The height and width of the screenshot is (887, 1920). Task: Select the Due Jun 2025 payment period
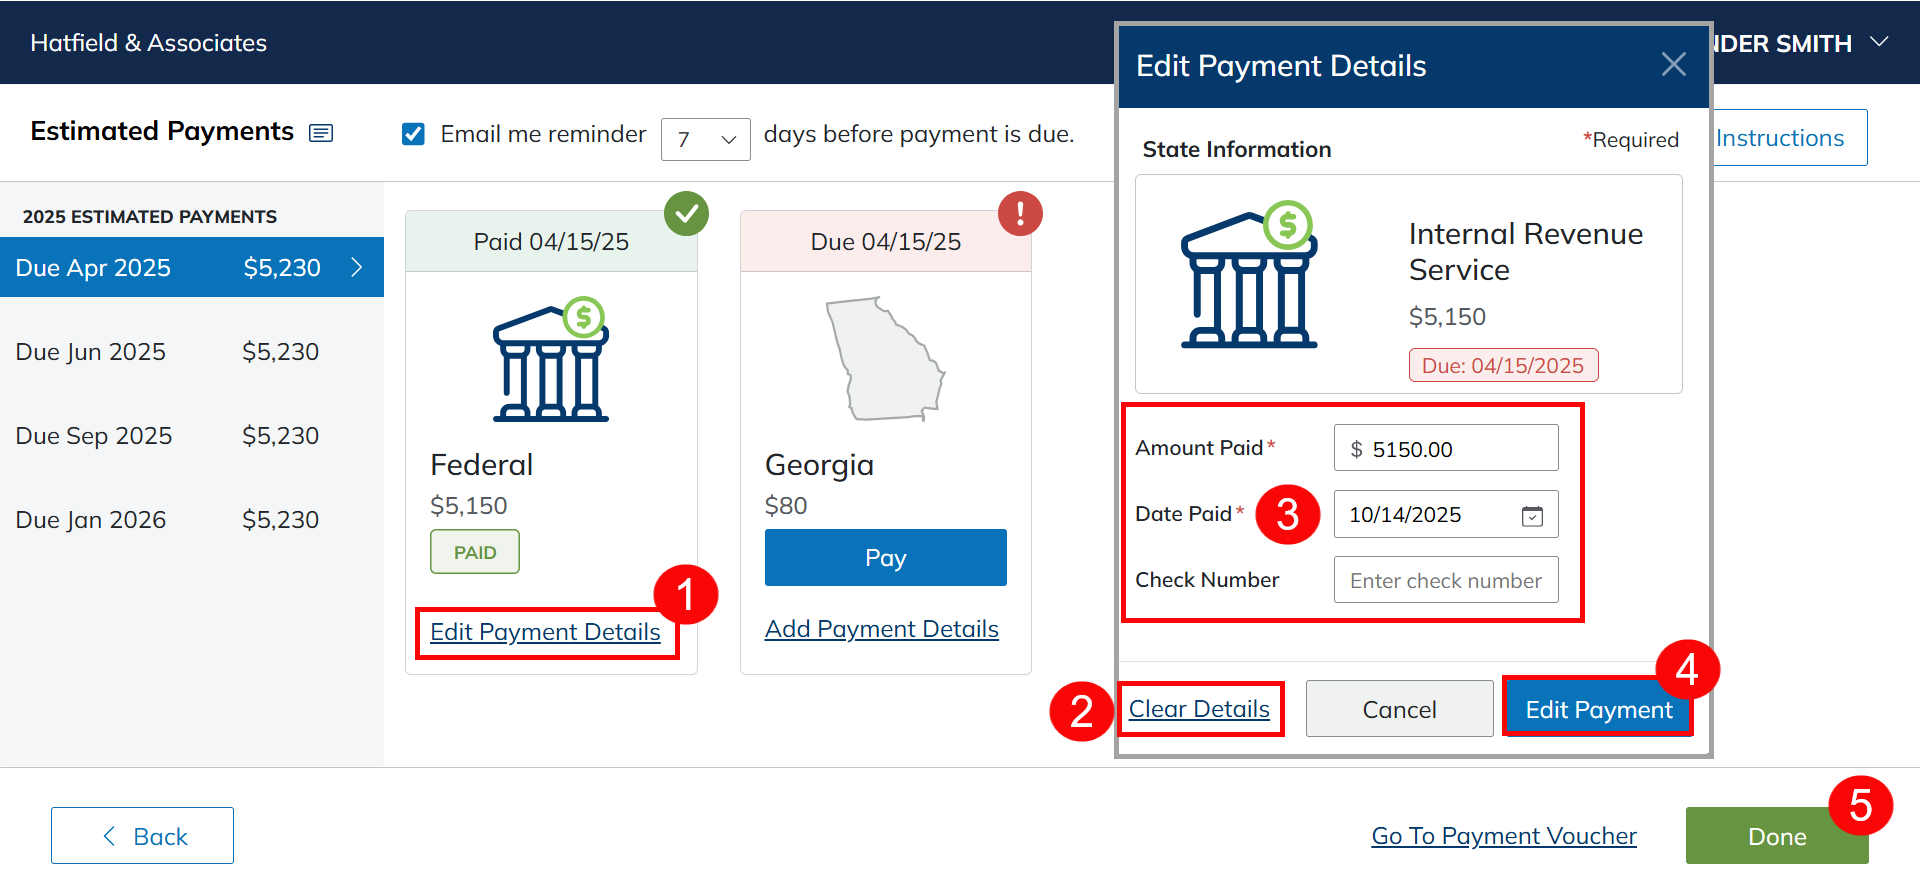pyautogui.click(x=191, y=351)
